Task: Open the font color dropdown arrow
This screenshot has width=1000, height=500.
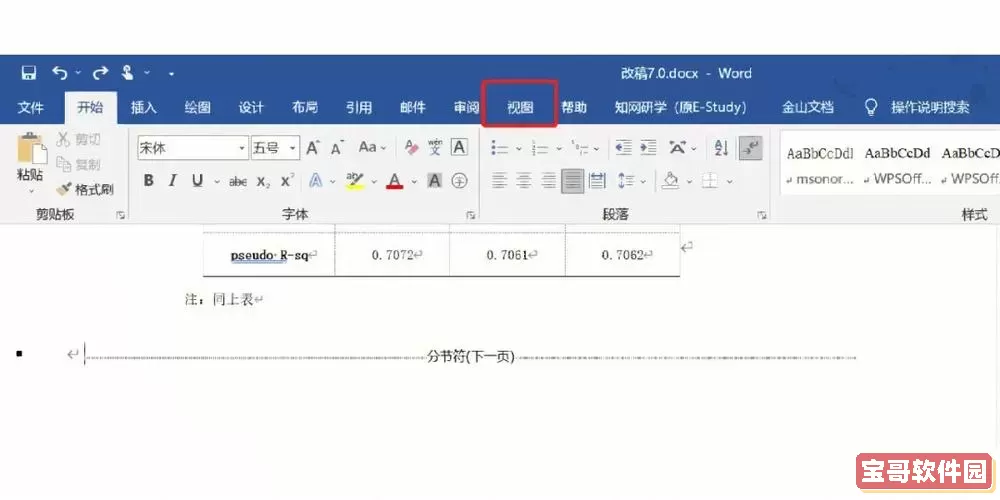Action: coord(415,182)
